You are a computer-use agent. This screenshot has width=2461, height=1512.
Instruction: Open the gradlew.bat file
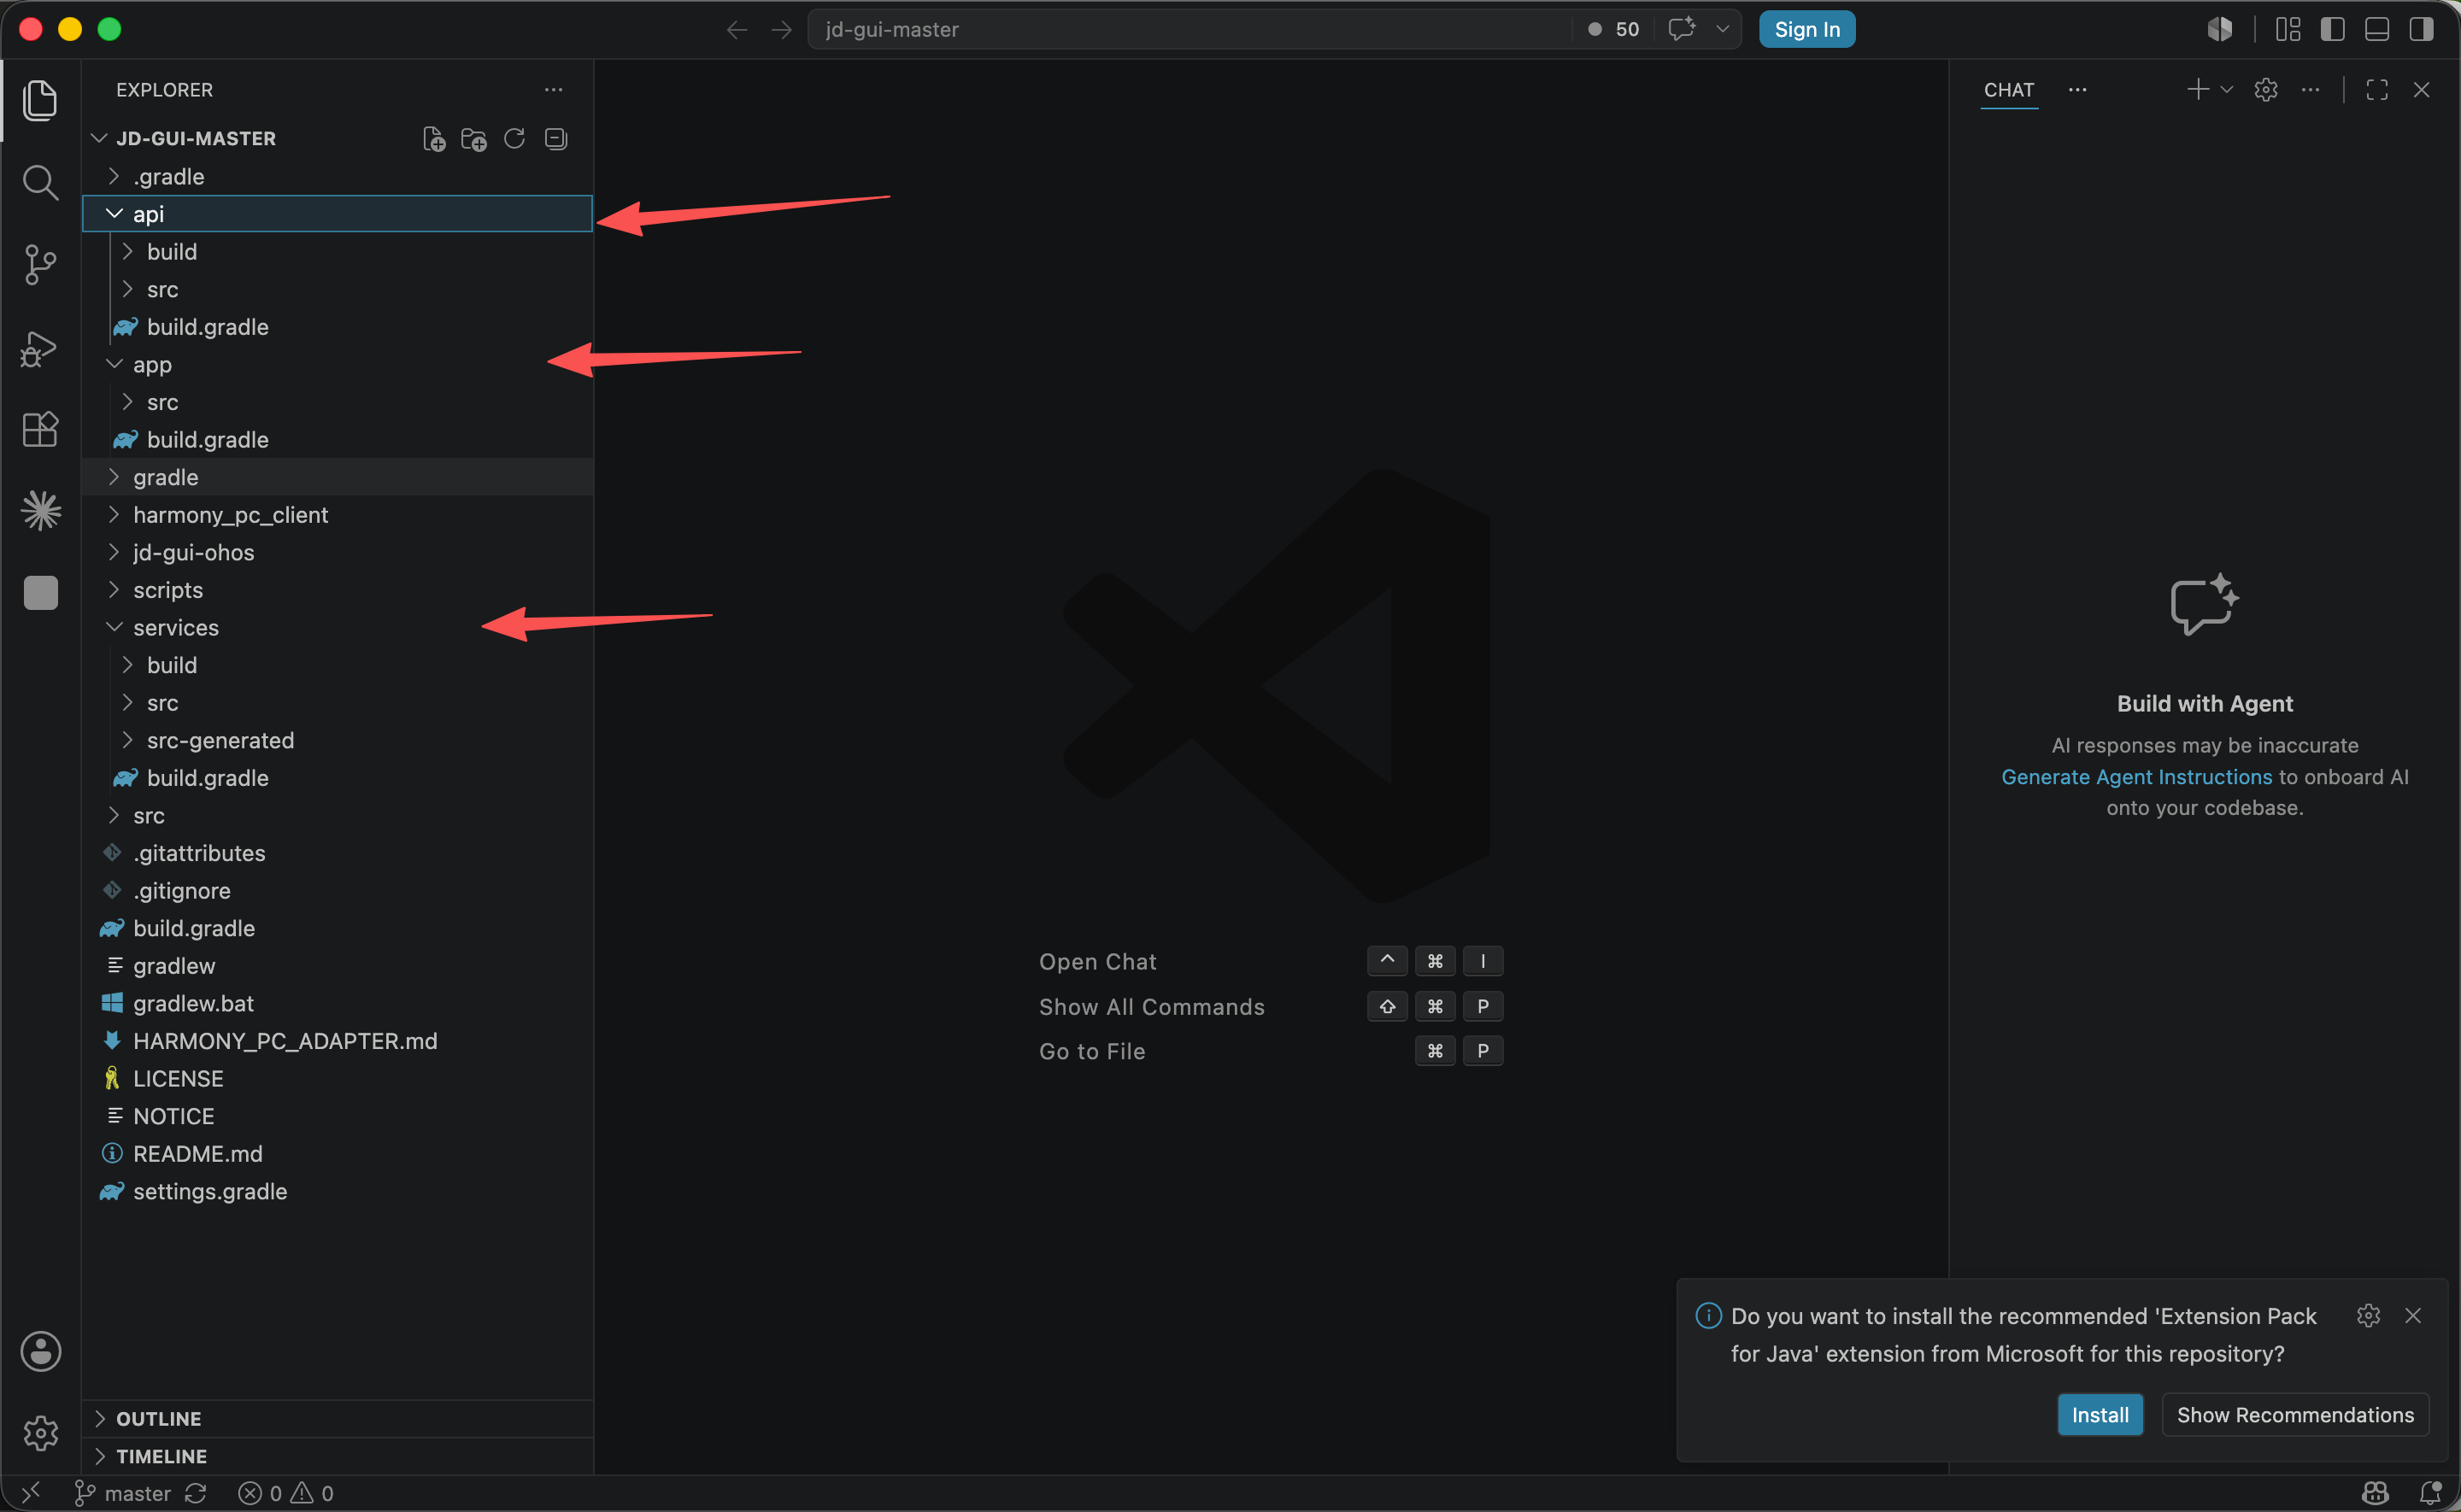click(x=337, y=1004)
